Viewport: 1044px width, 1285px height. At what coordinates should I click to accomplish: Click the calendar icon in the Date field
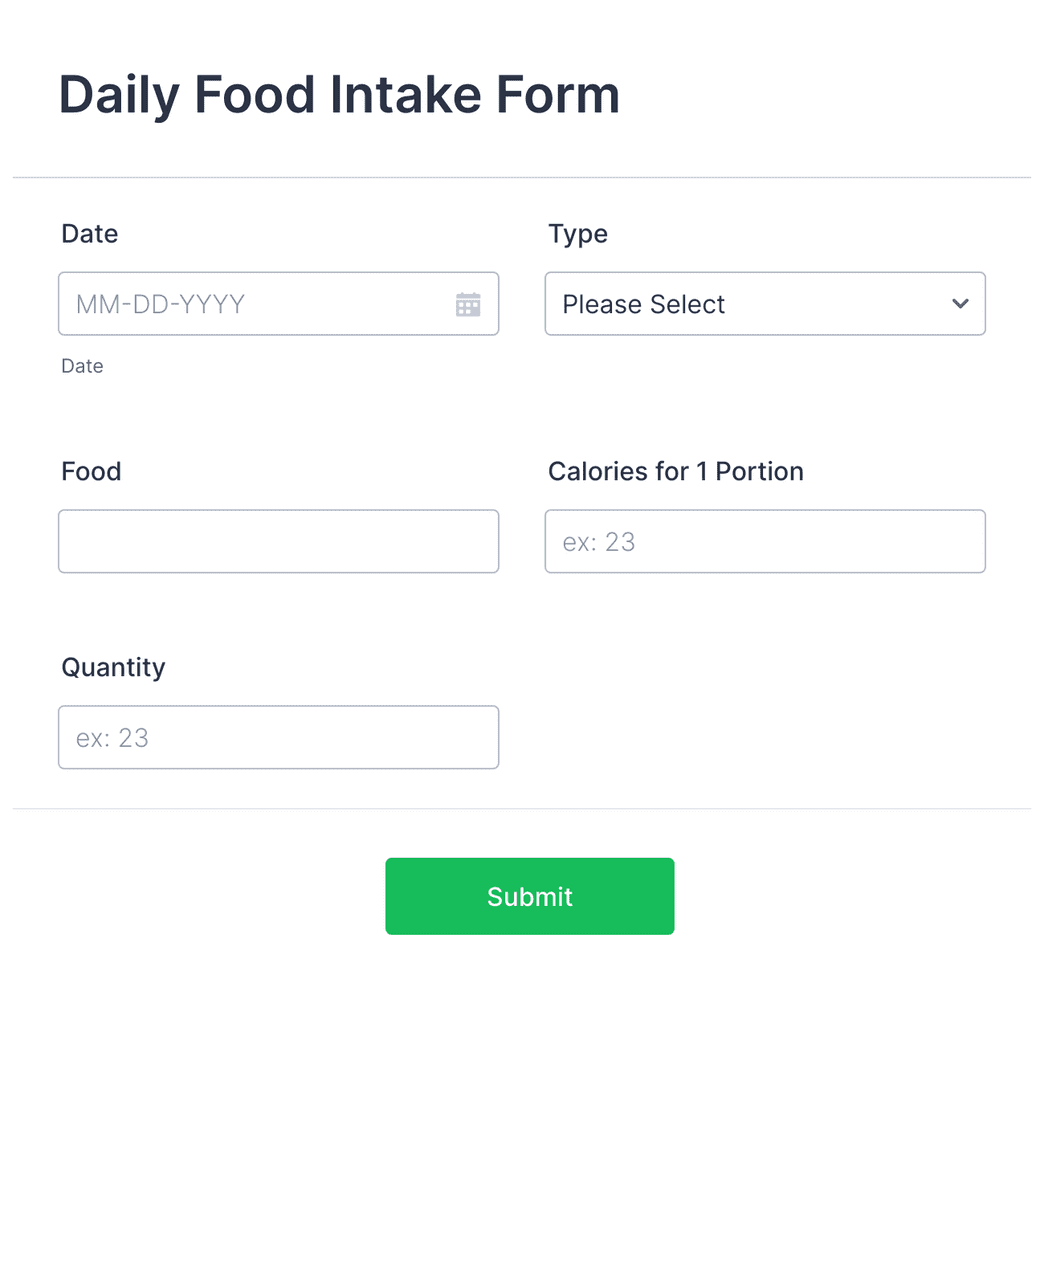tap(467, 303)
